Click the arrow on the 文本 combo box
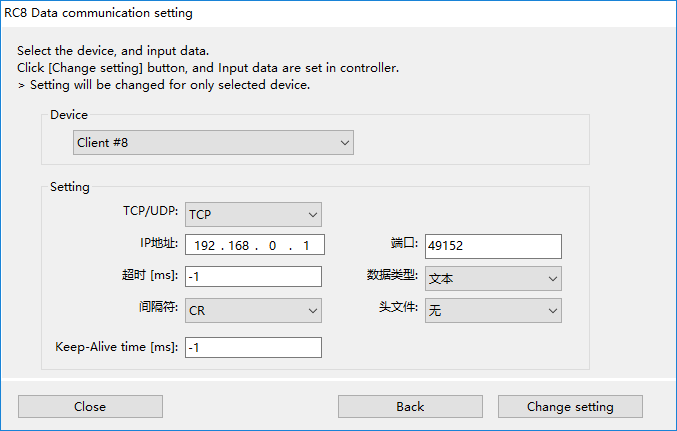Image resolution: width=677 pixels, height=431 pixels. coord(553,279)
